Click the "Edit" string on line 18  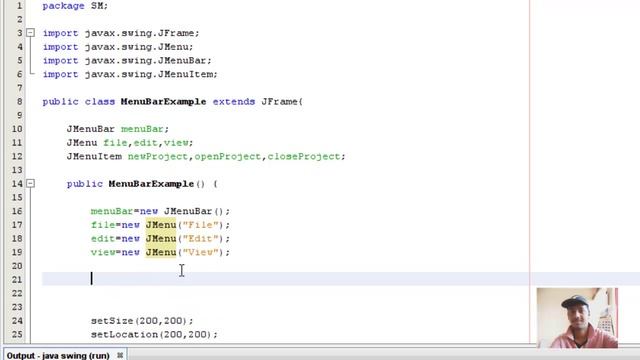coord(200,238)
